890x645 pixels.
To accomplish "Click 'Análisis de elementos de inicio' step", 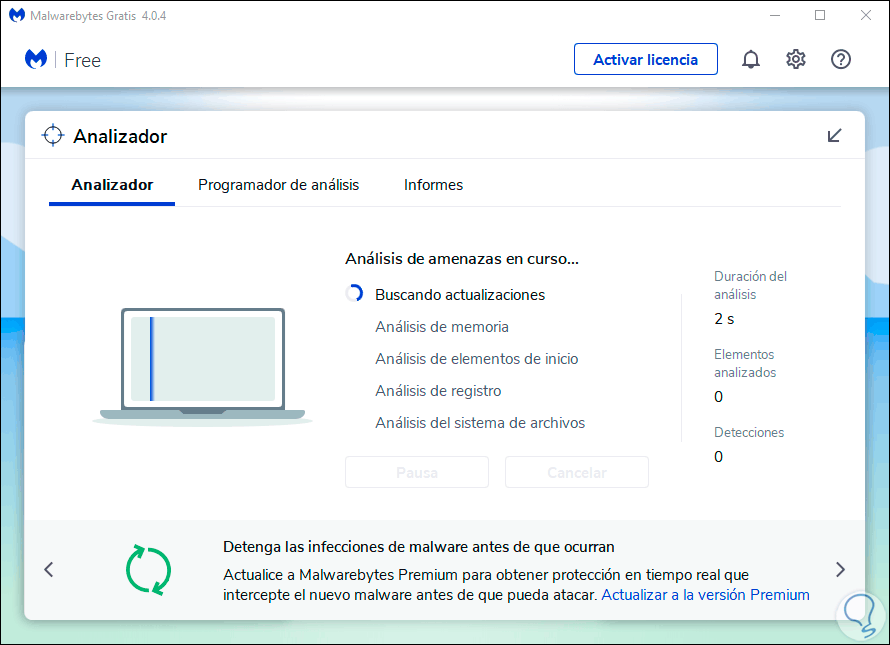I will [476, 359].
